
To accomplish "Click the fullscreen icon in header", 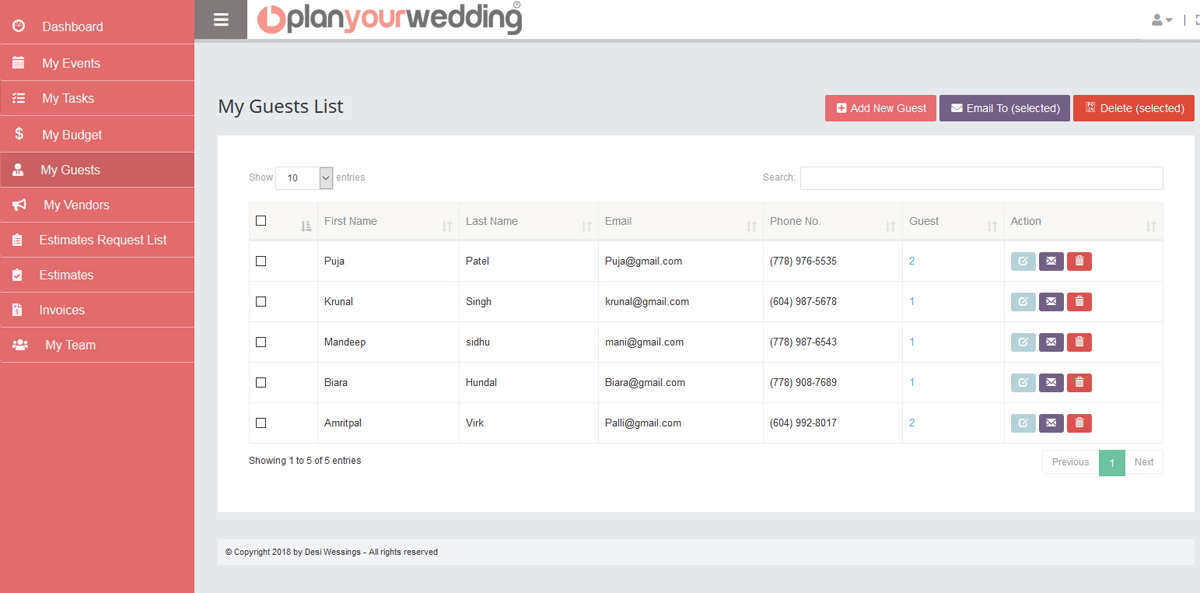I will (1196, 20).
